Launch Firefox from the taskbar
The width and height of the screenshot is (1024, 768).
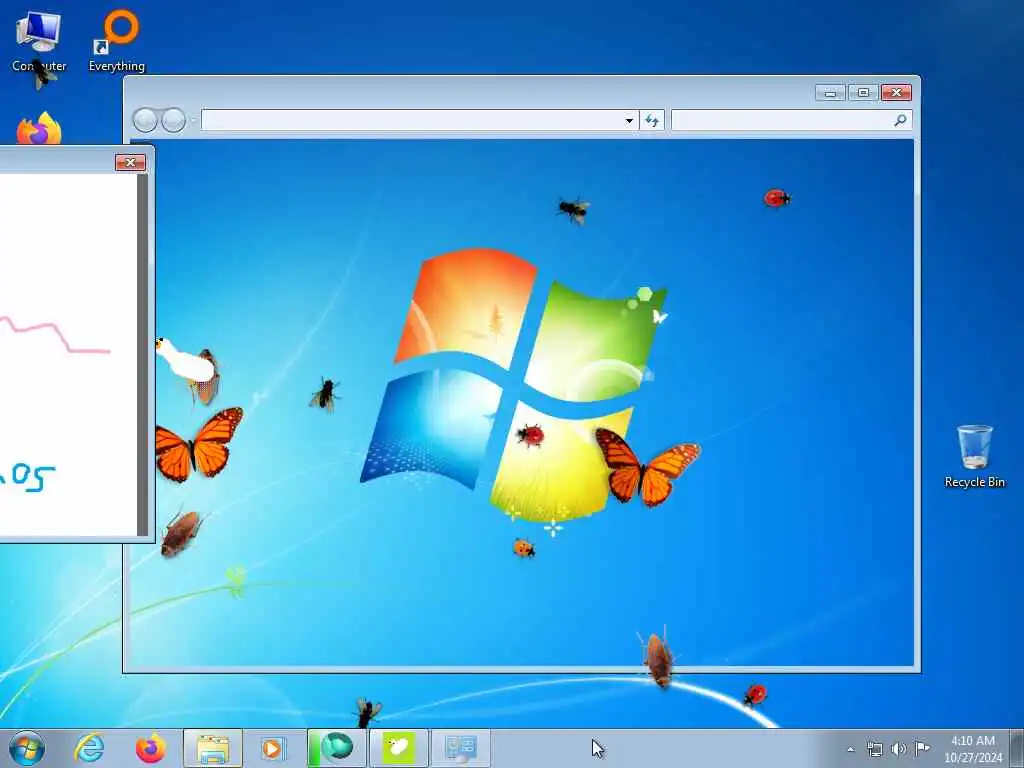point(150,748)
